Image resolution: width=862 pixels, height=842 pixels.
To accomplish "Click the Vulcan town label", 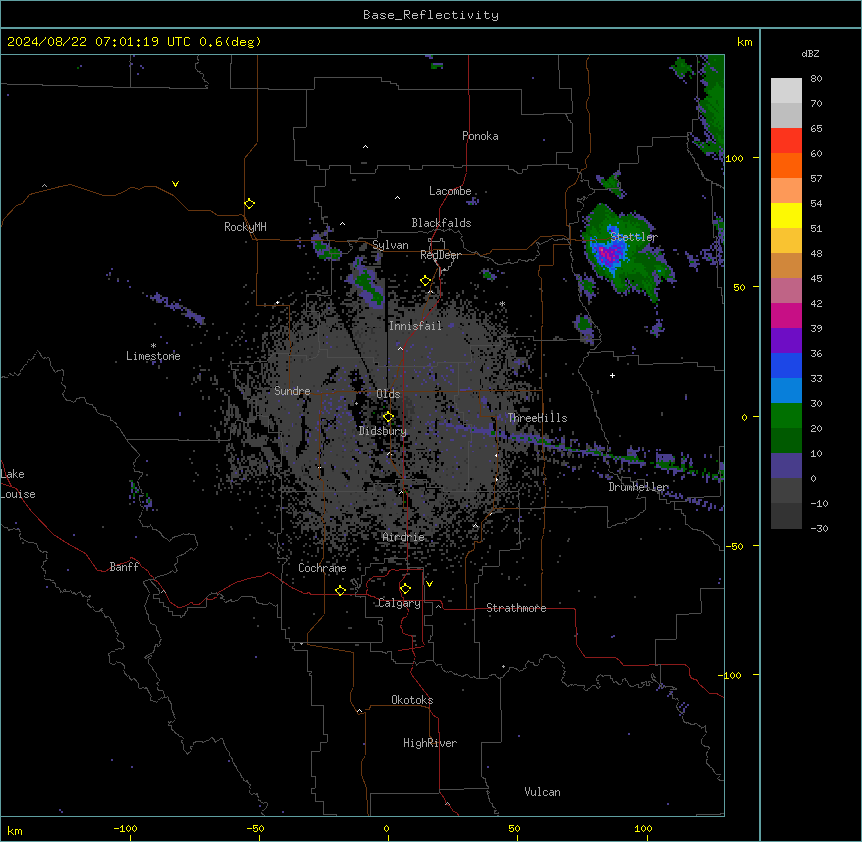I will [x=543, y=792].
